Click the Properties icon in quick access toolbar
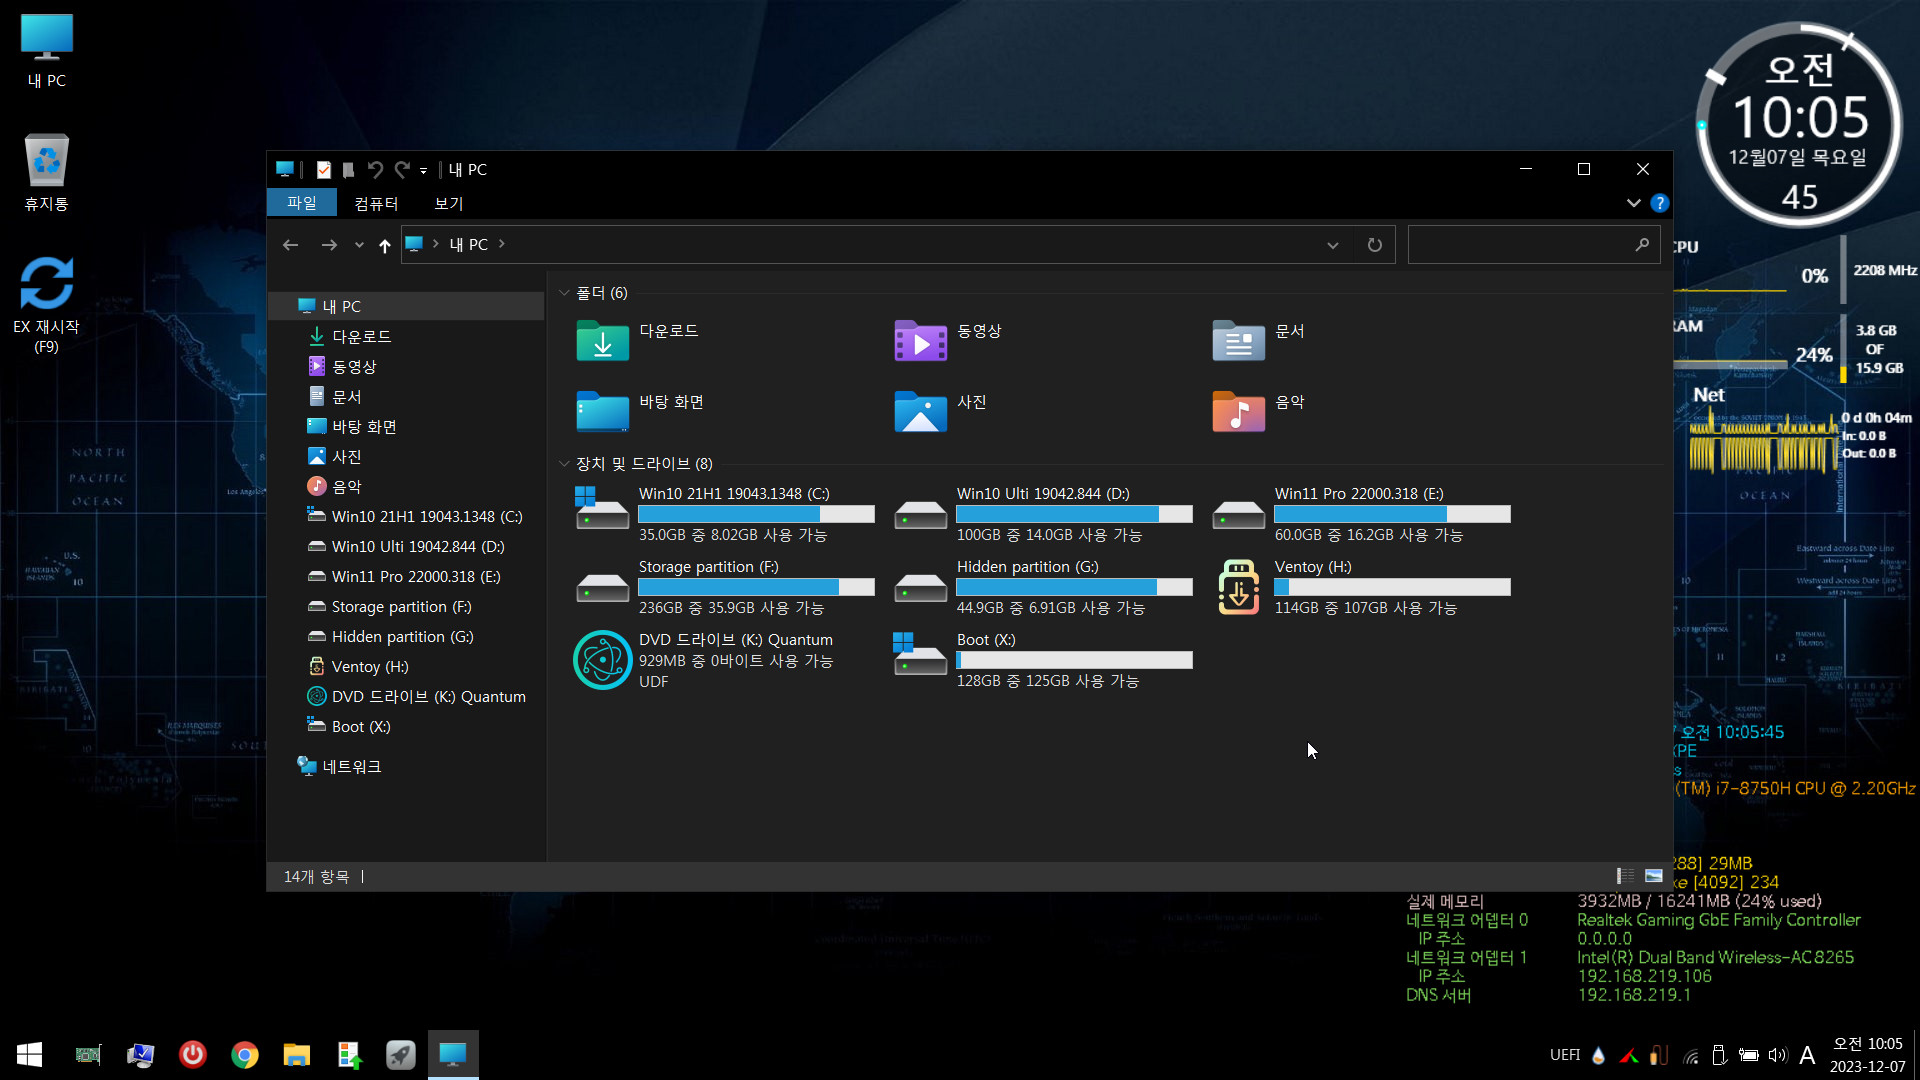Image resolution: width=1920 pixels, height=1080 pixels. (323, 170)
